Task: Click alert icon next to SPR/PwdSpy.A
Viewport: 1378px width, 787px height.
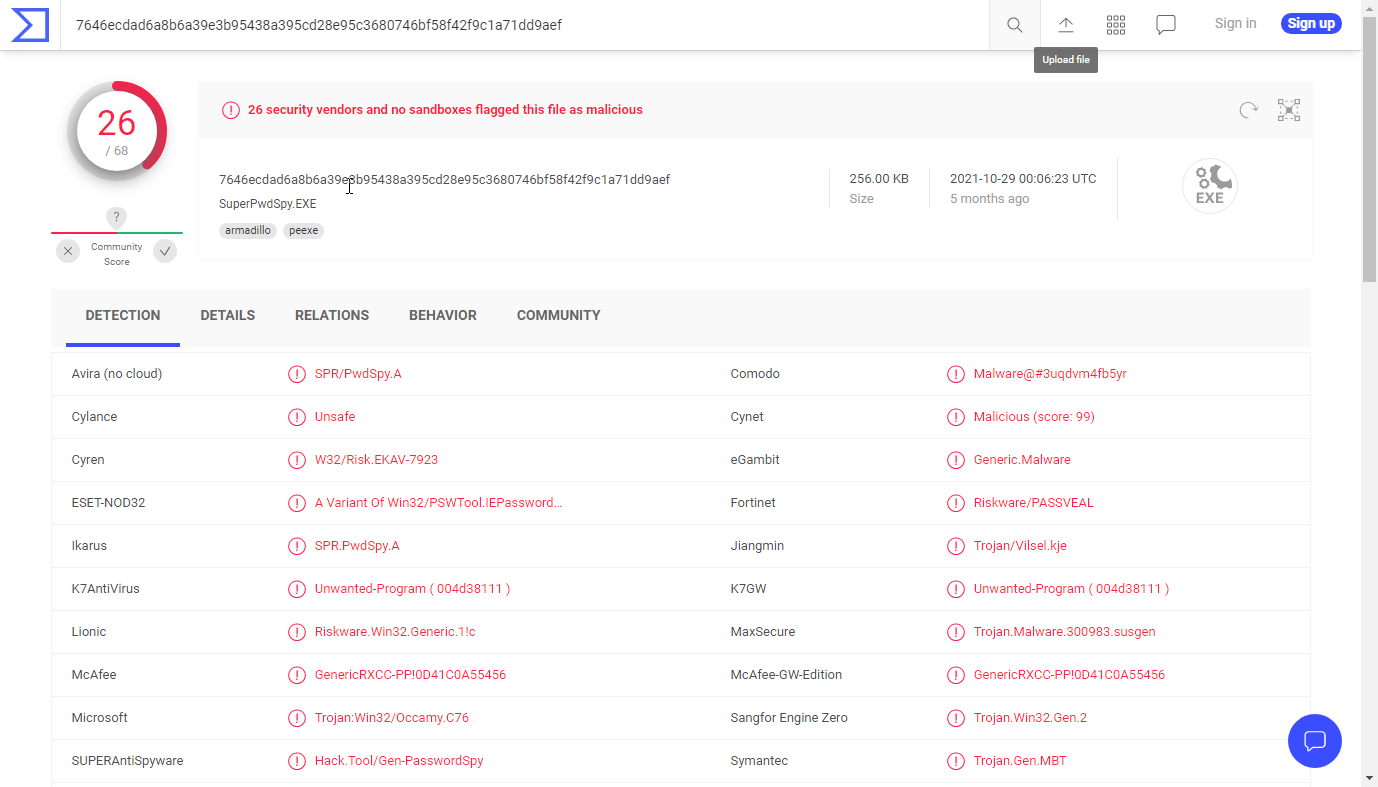Action: 297,374
